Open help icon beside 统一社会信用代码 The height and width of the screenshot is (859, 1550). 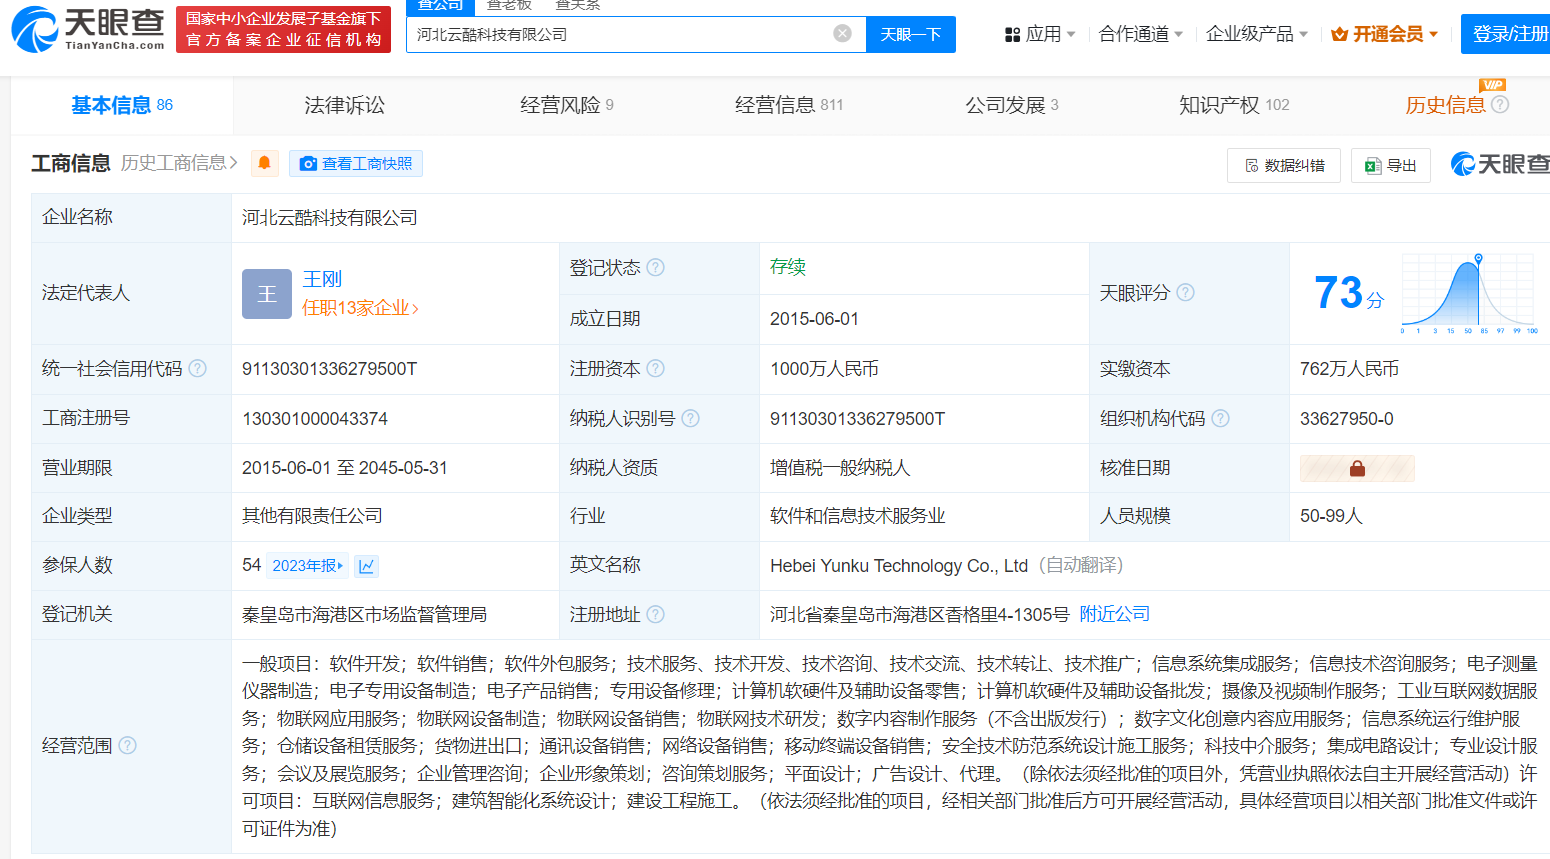click(198, 368)
